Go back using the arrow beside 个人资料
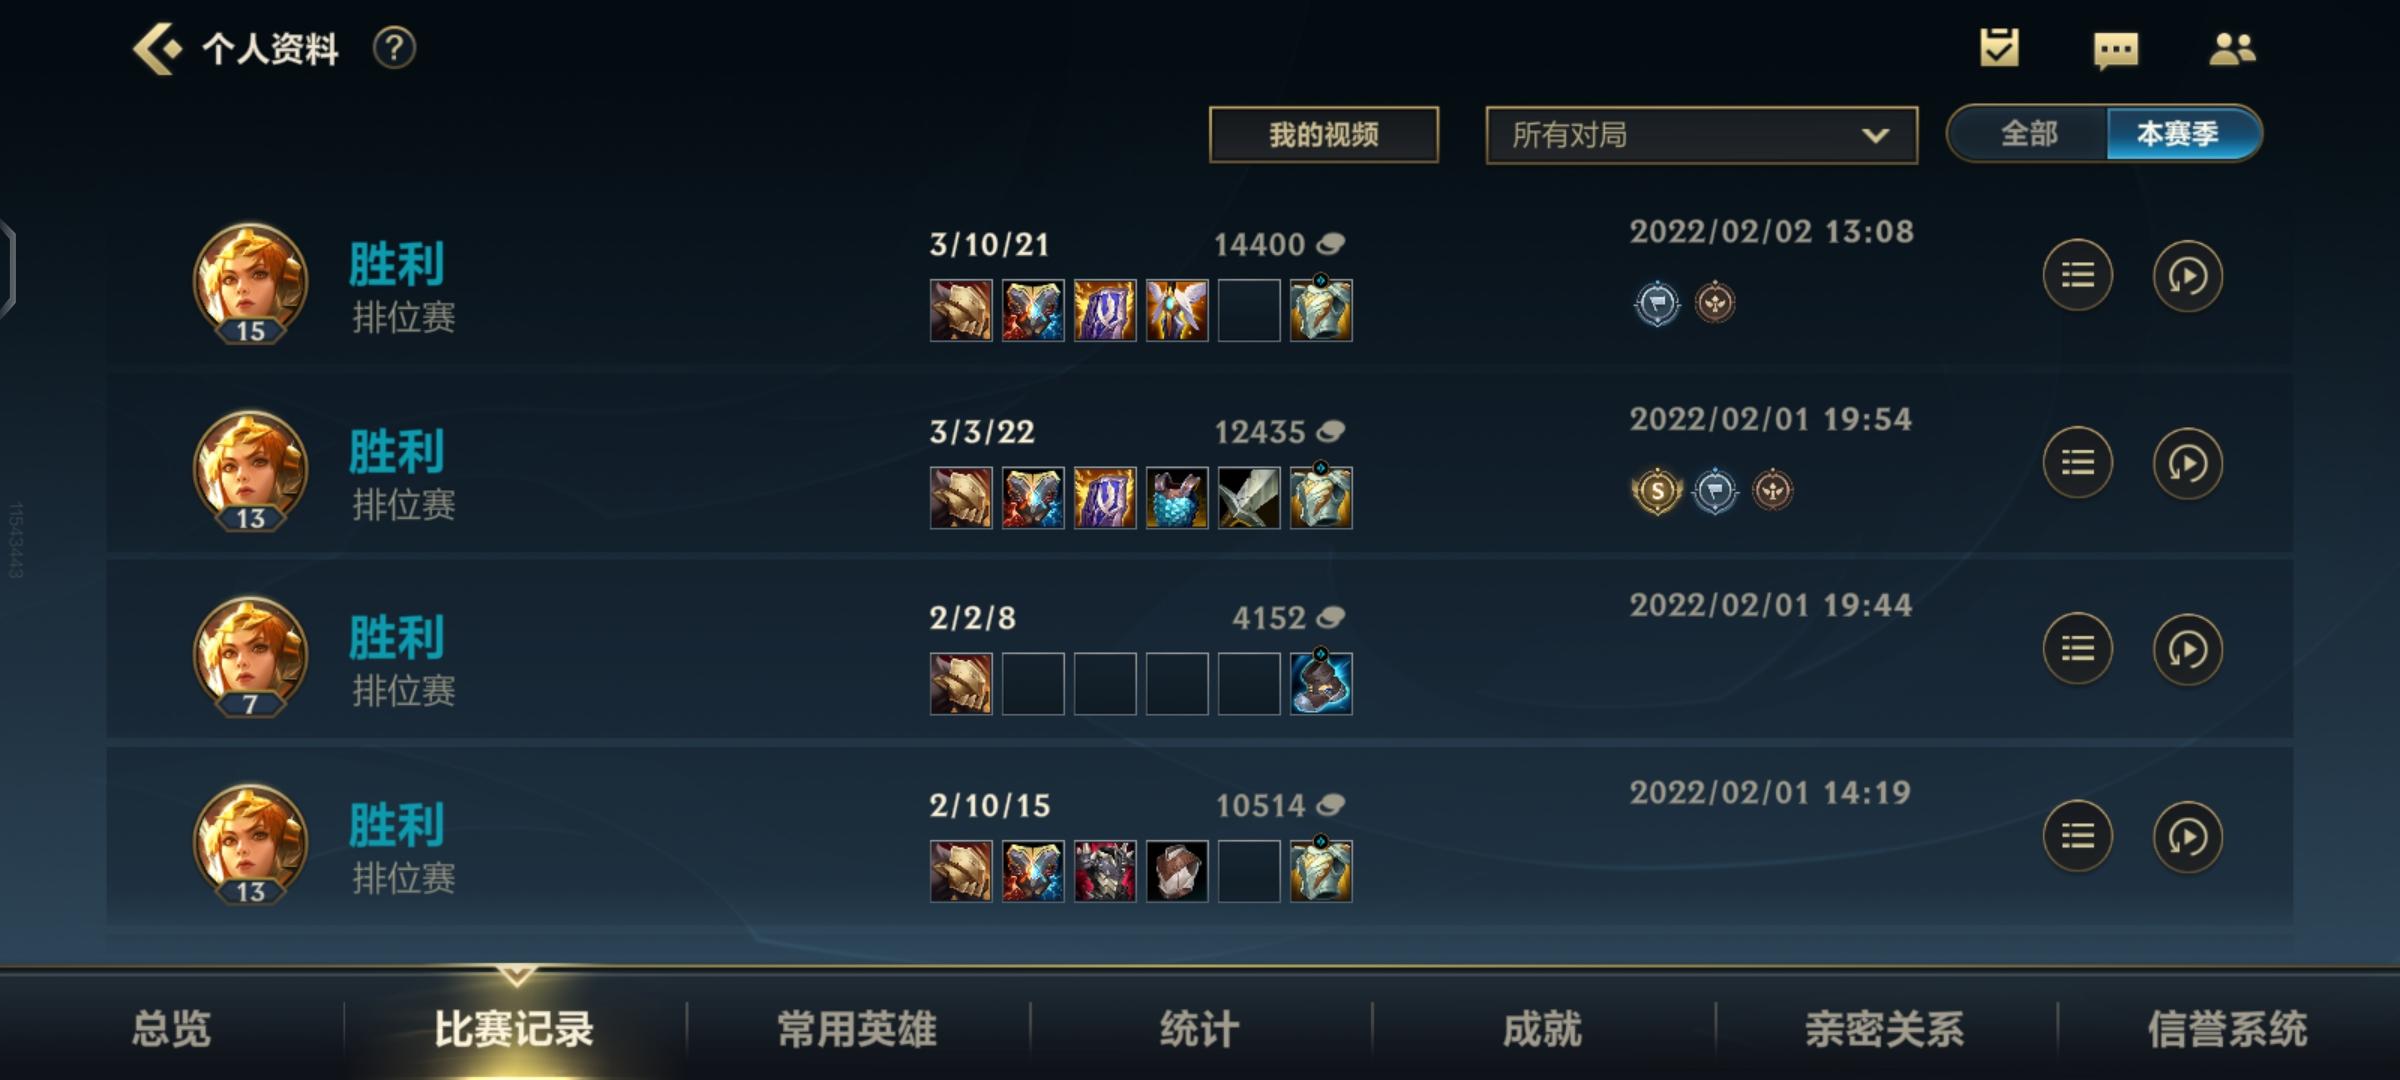Image resolution: width=2400 pixels, height=1080 pixels. click(x=157, y=49)
